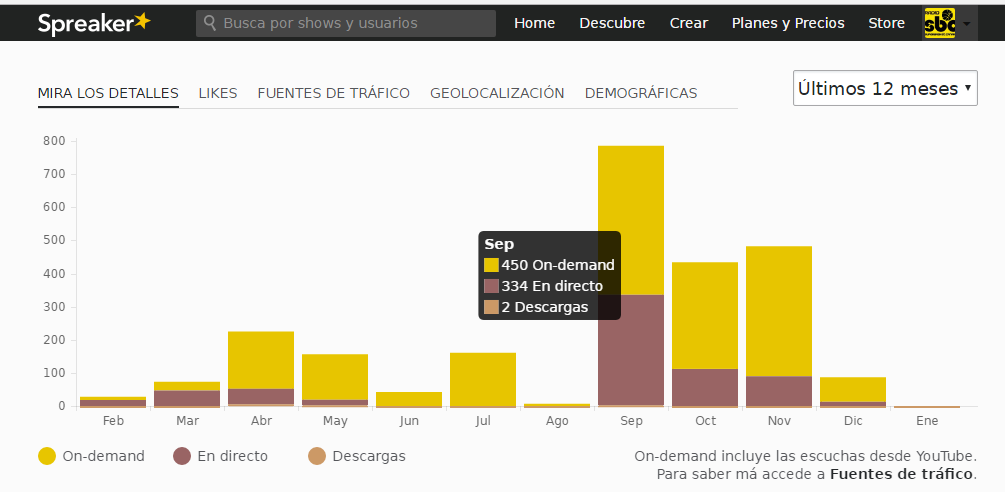Click the yellow November On-demand bar
Image resolution: width=1005 pixels, height=492 pixels.
tap(779, 310)
